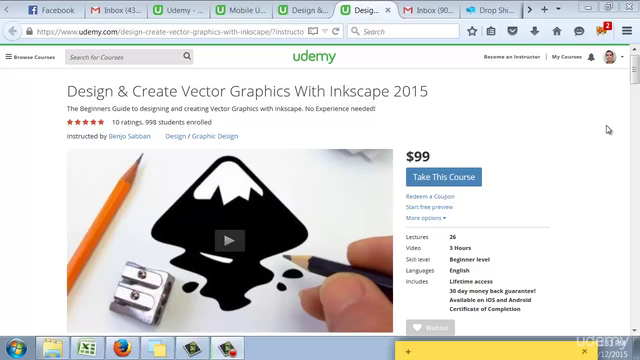Click the Redeem a Coupon link
Screen dimensions: 640x360
[x=430, y=196]
